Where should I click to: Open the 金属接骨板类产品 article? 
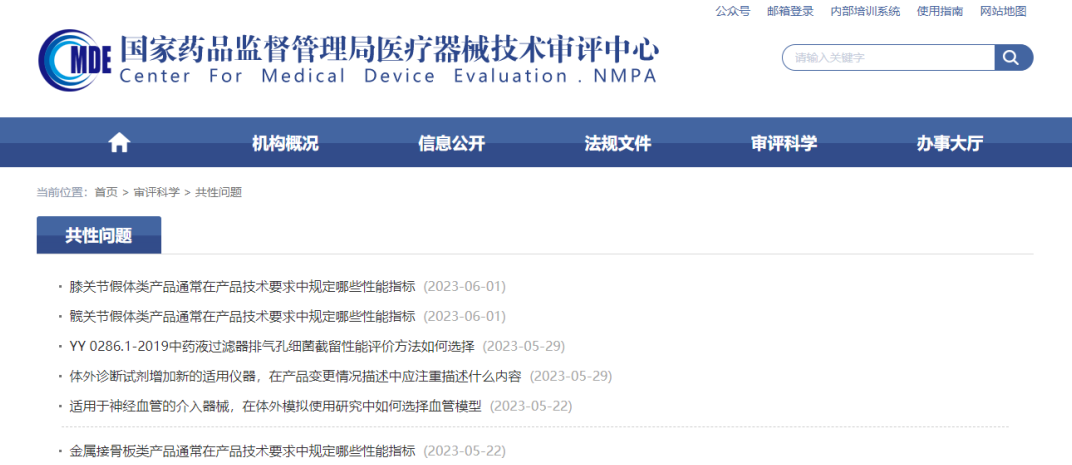pos(242,451)
